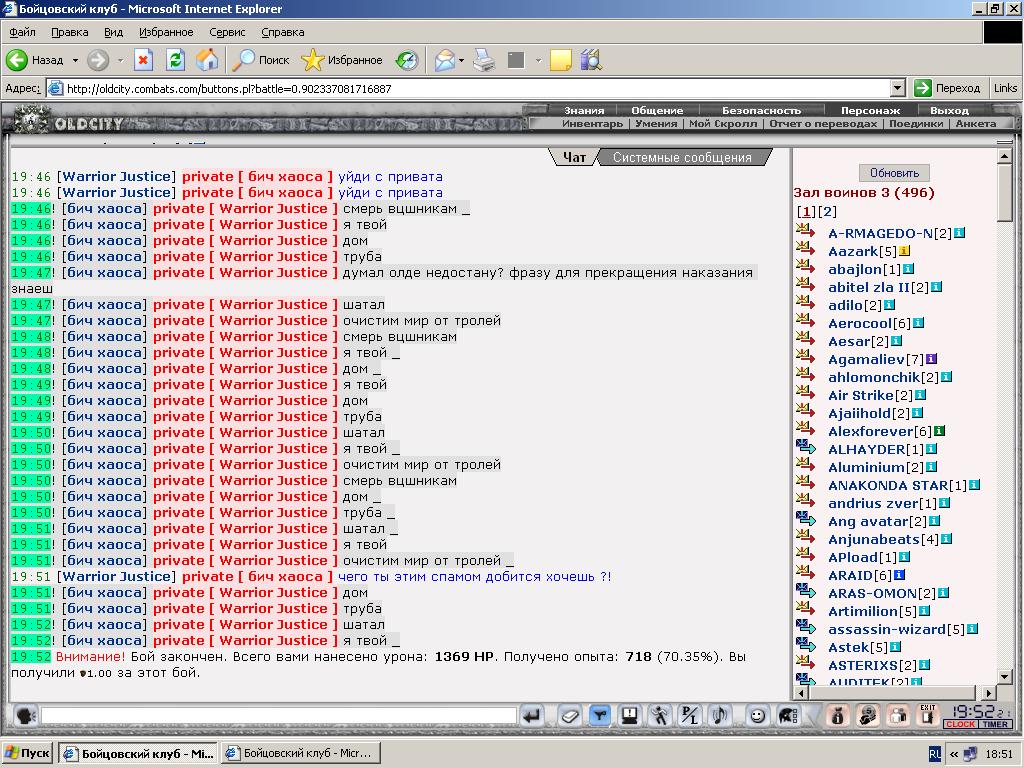
Task: Open info icon next to Aazark[5]
Action: click(904, 251)
